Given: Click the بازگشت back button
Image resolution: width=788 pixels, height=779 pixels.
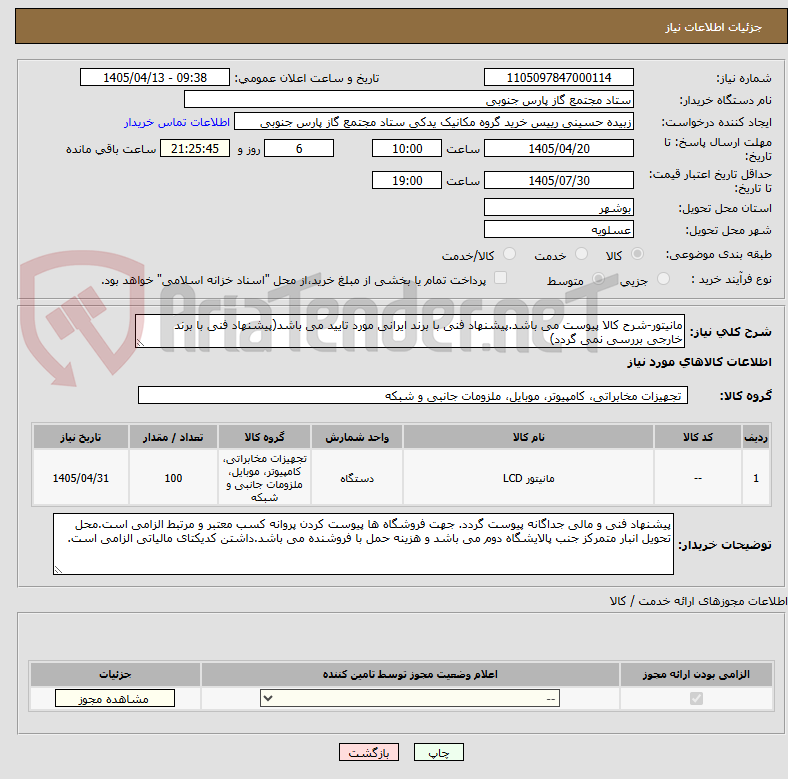Looking at the screenshot, I should (369, 752).
